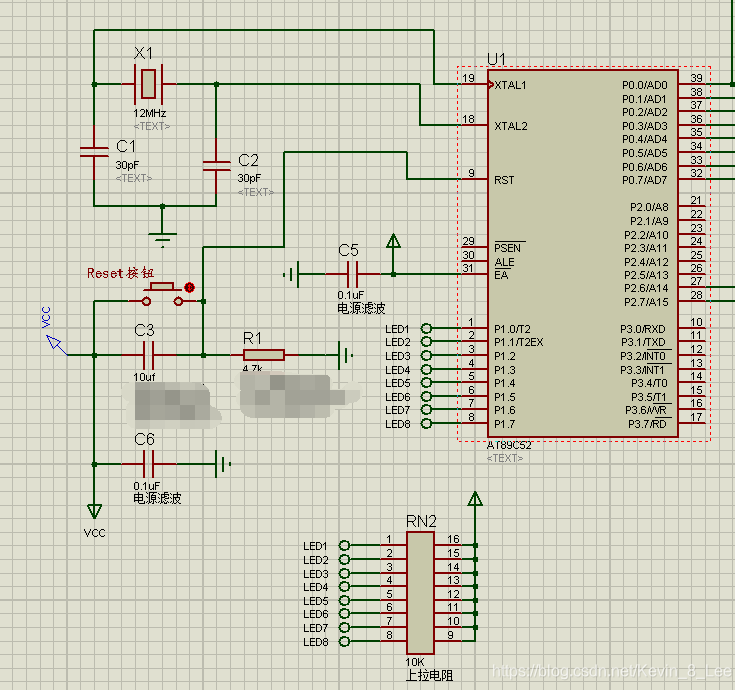This screenshot has width=742, height=690.
Task: Click pin number 16 on RN2
Action: 453,539
